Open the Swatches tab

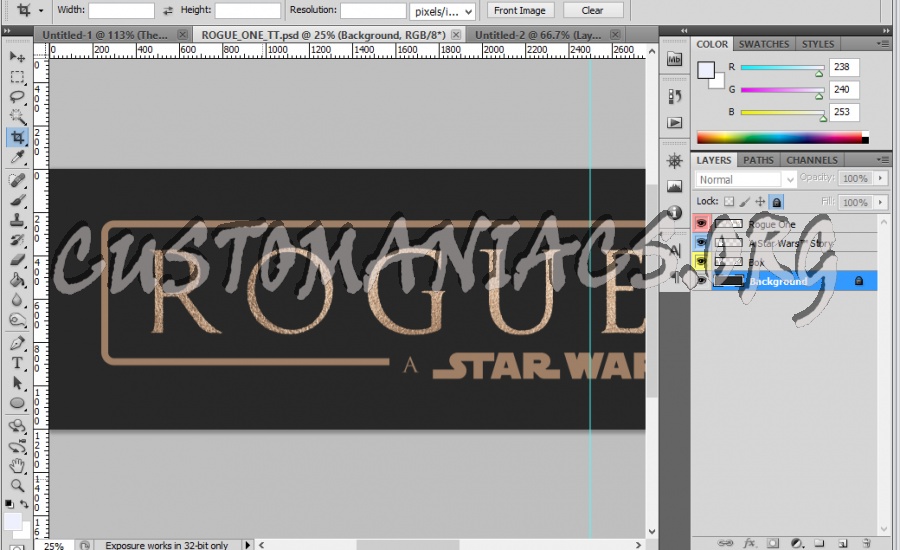pyautogui.click(x=763, y=44)
